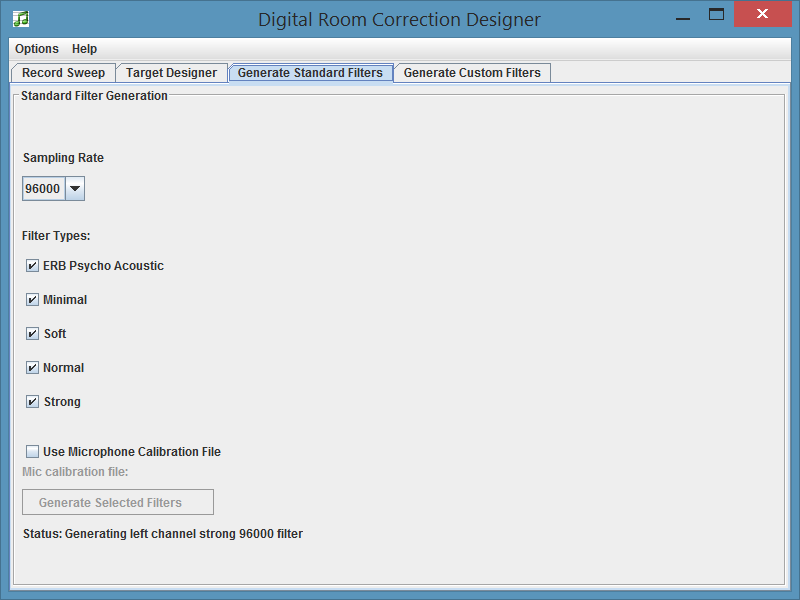Switch to the Record Sweep tab
This screenshot has width=800, height=600.
point(63,72)
